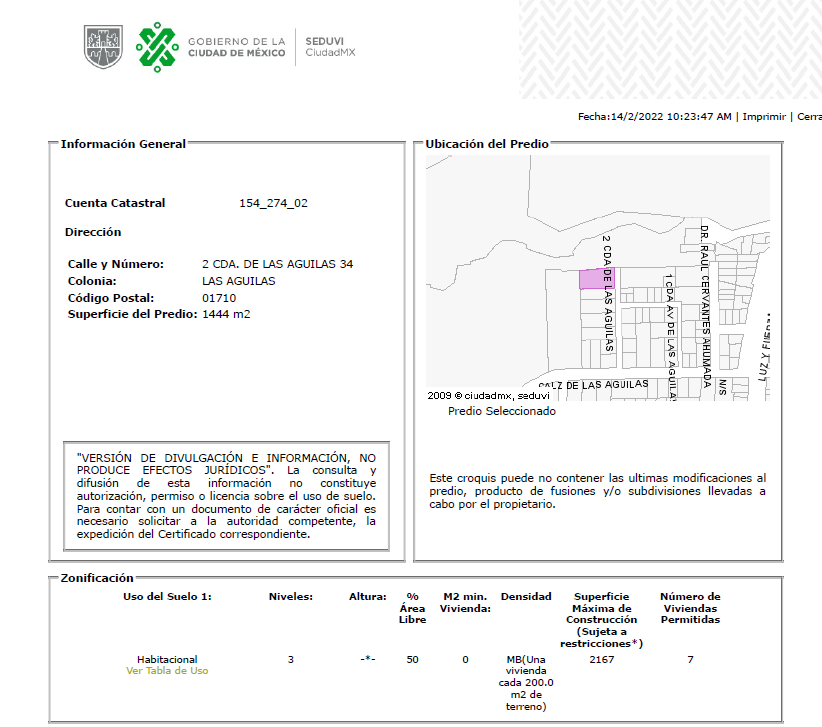This screenshot has width=822, height=727.
Task: Click the Cerrar link at top right
Action: click(x=809, y=116)
